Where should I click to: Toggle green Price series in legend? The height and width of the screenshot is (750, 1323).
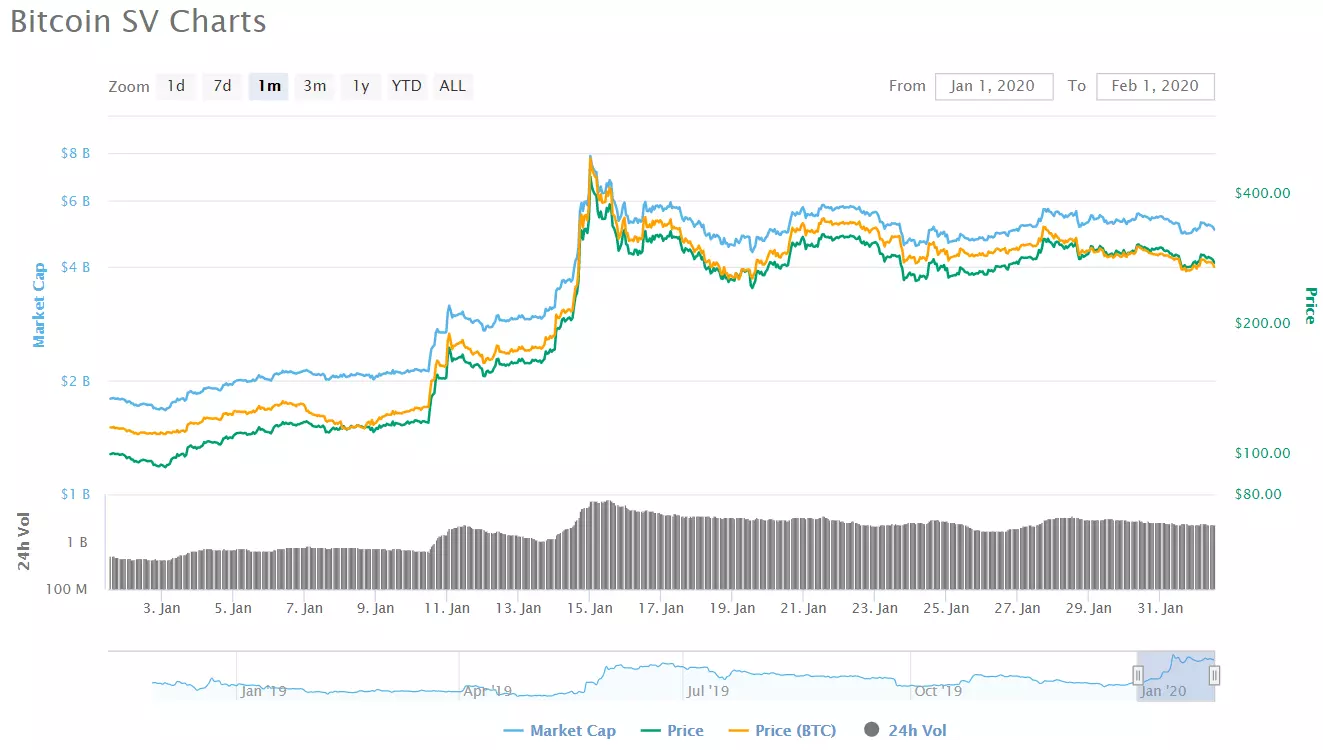point(672,731)
